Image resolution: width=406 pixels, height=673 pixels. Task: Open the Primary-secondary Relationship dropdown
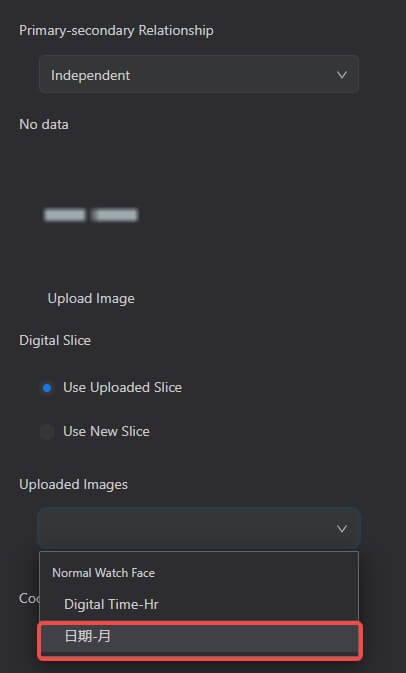199,75
